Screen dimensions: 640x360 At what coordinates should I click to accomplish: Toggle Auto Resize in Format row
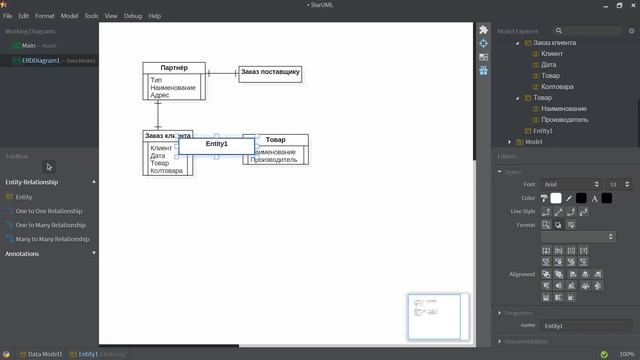tap(546, 225)
